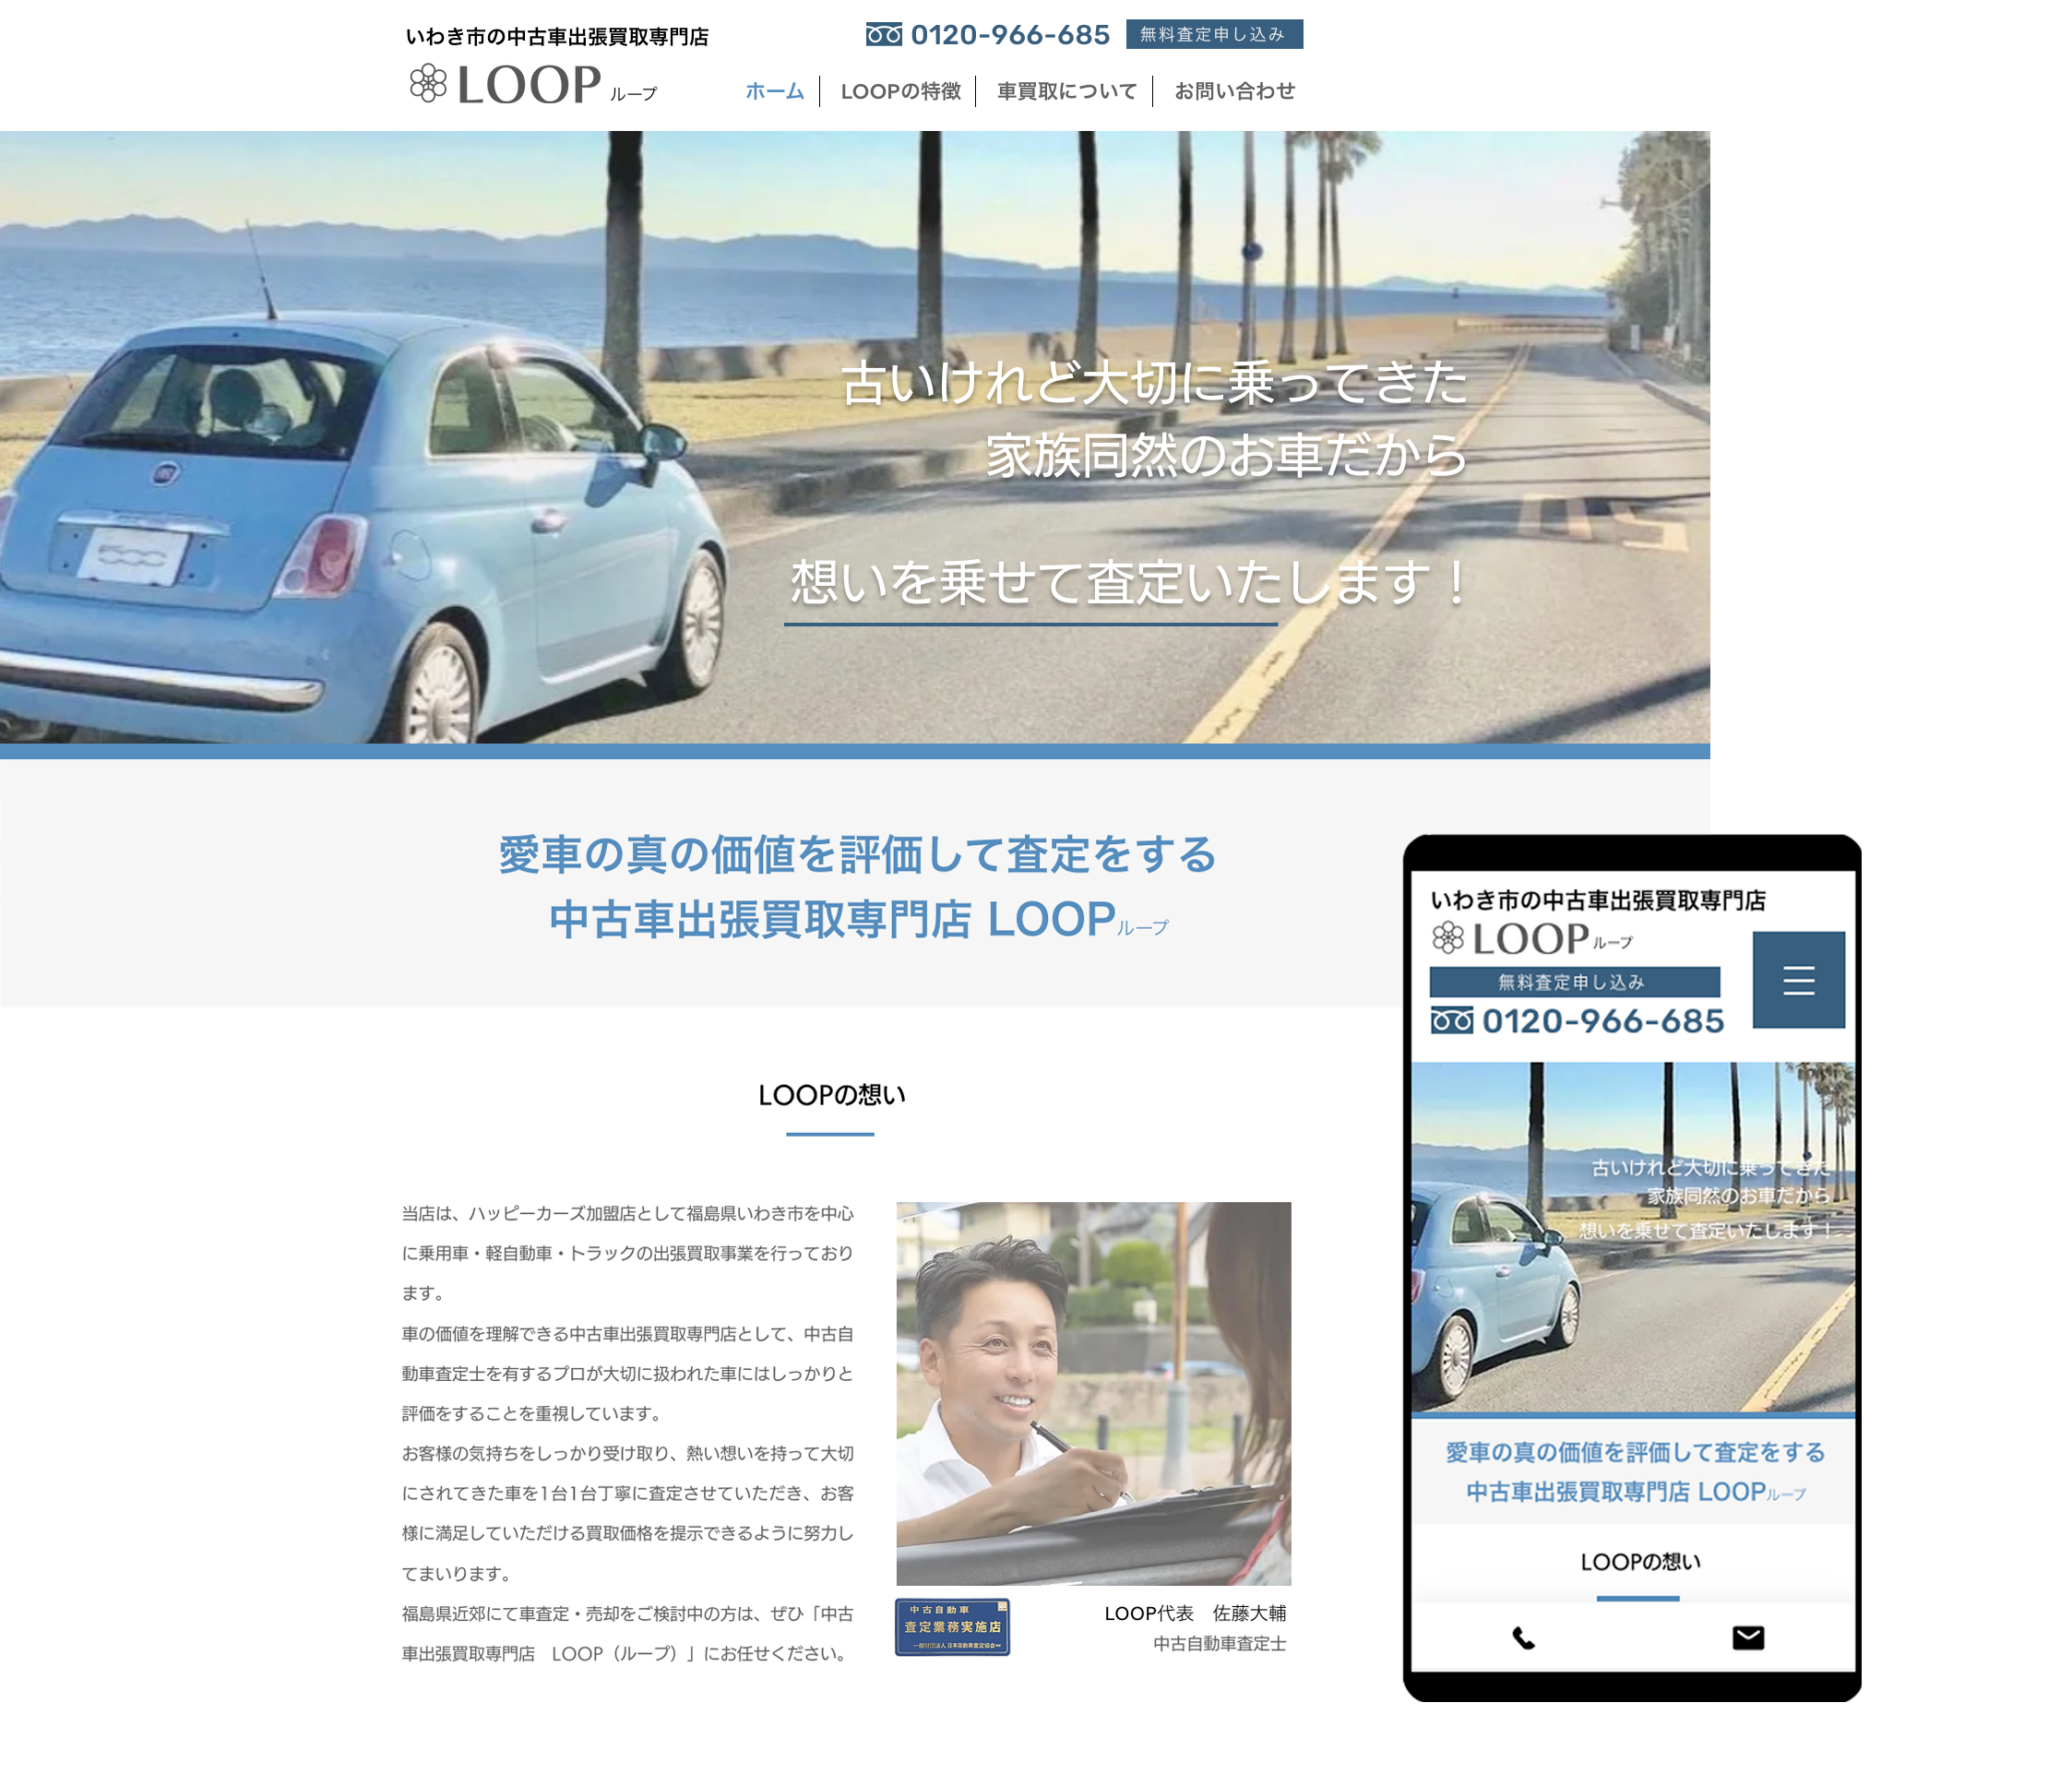Viewport: 2048px width, 1786px height.
Task: Navigate to 車買取について
Action: click(1063, 91)
